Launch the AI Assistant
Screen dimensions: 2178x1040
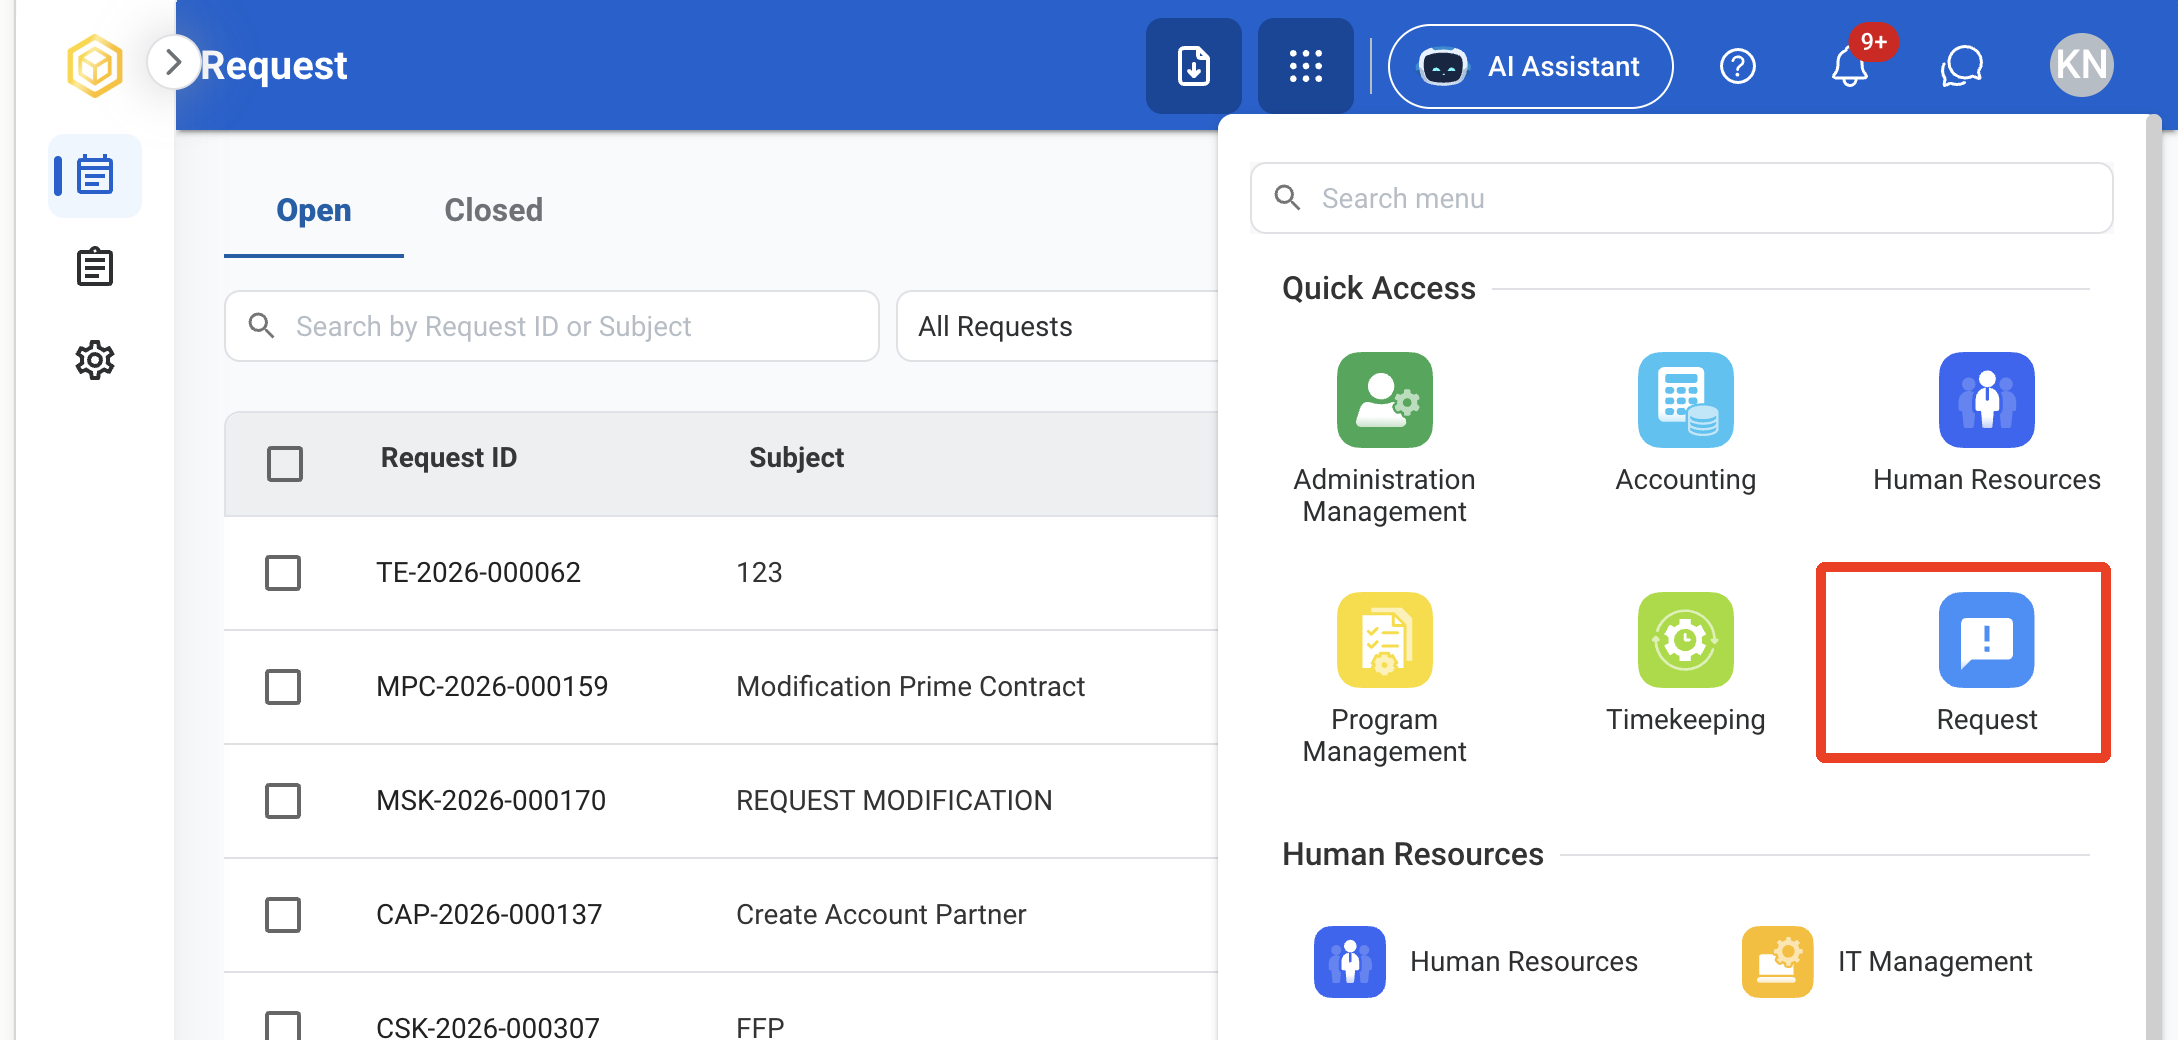click(1531, 66)
